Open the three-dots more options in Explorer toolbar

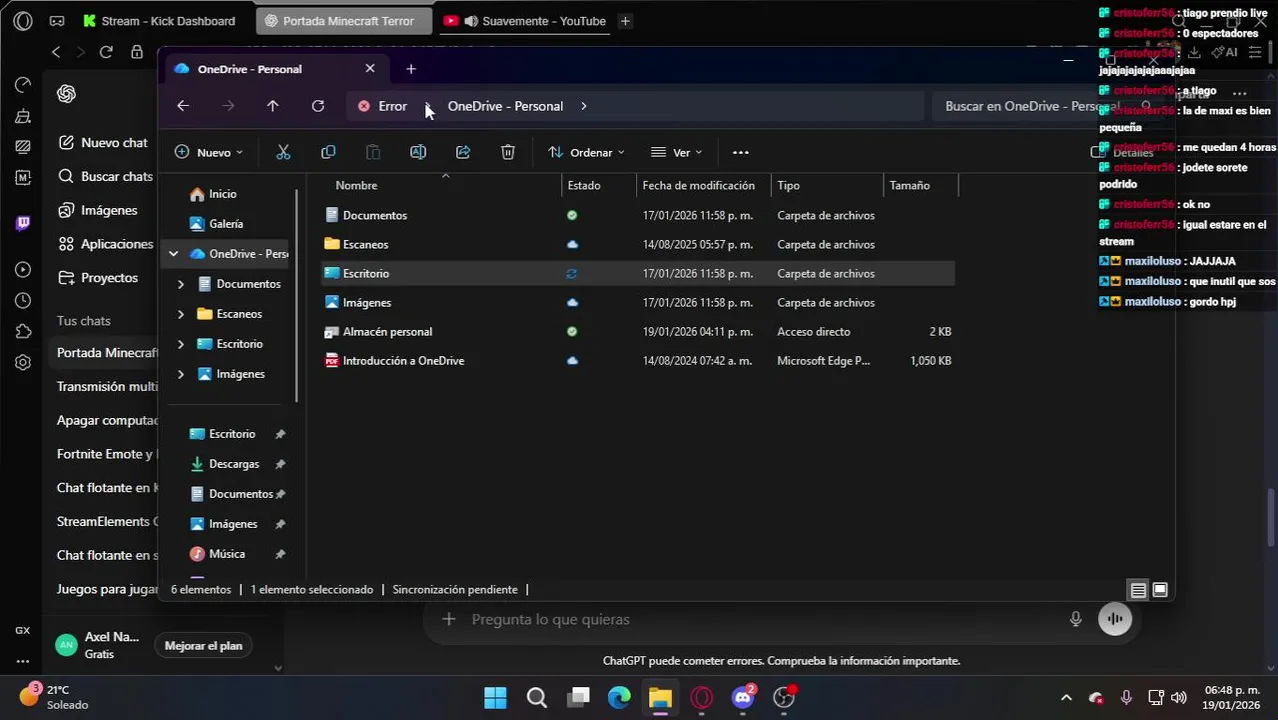coord(741,152)
